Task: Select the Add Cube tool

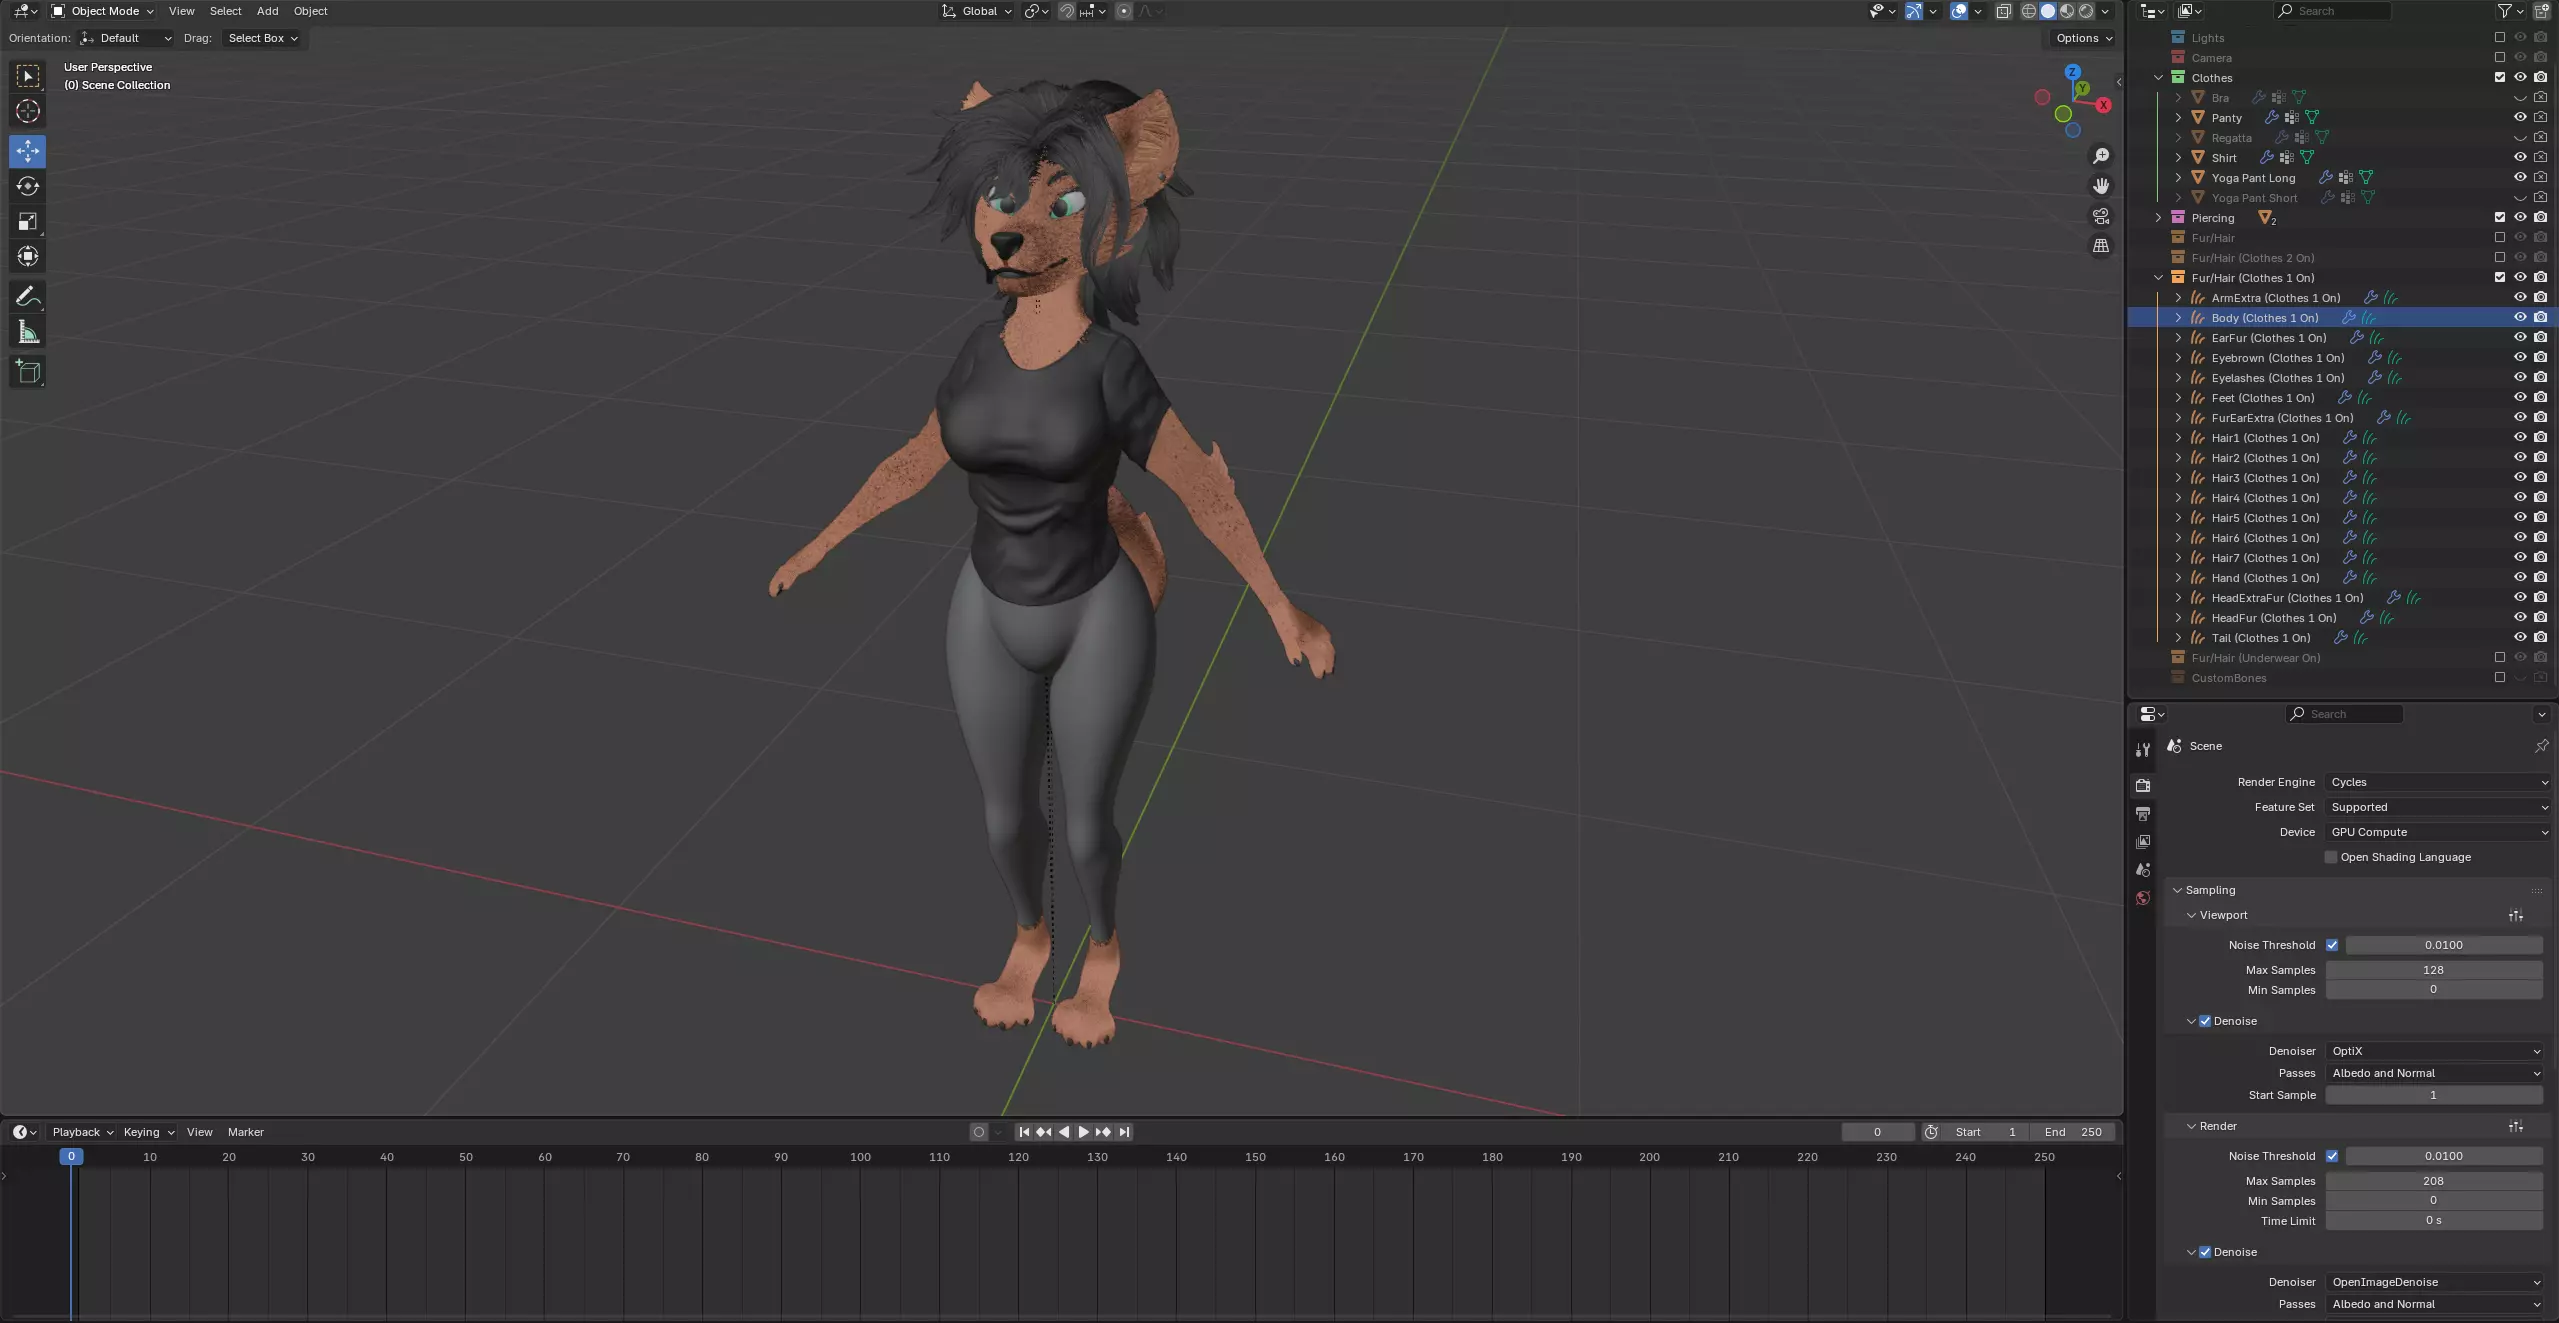Action: (x=28, y=372)
